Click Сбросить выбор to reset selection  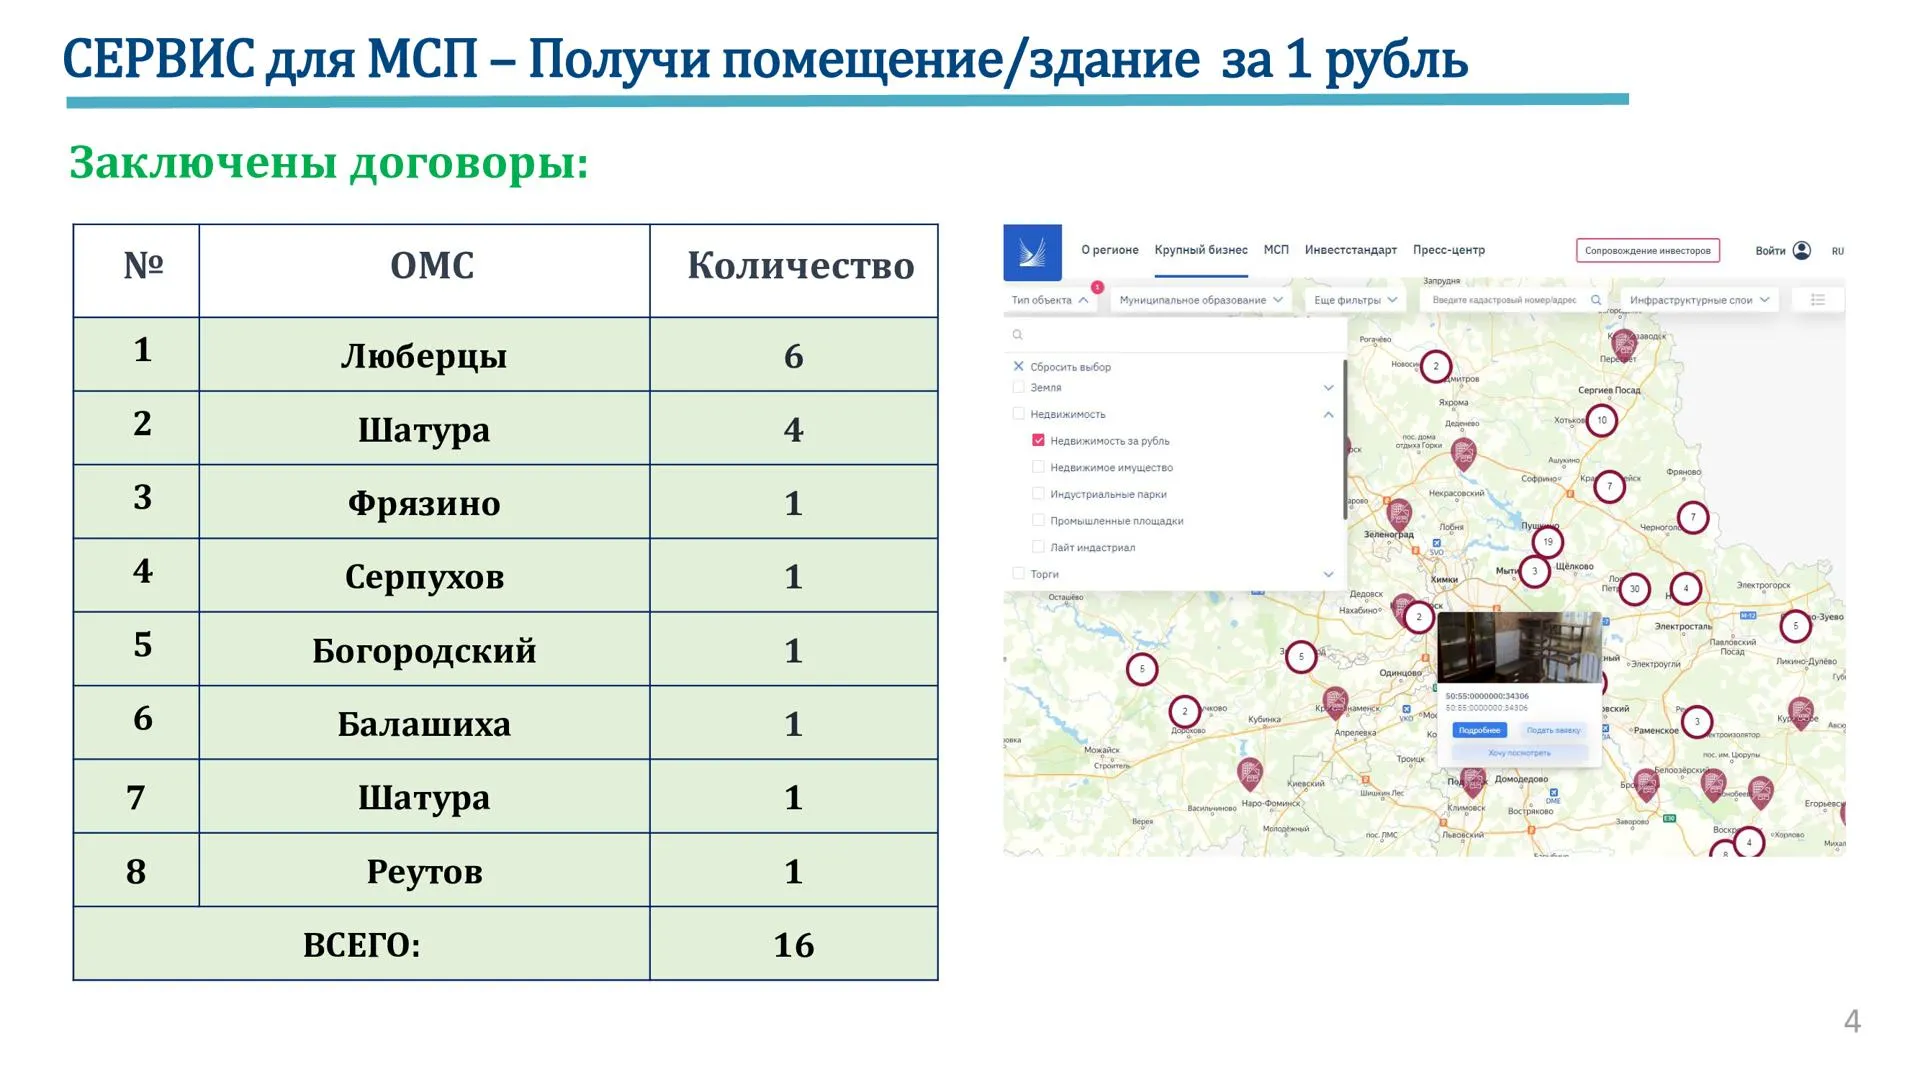pos(1070,367)
